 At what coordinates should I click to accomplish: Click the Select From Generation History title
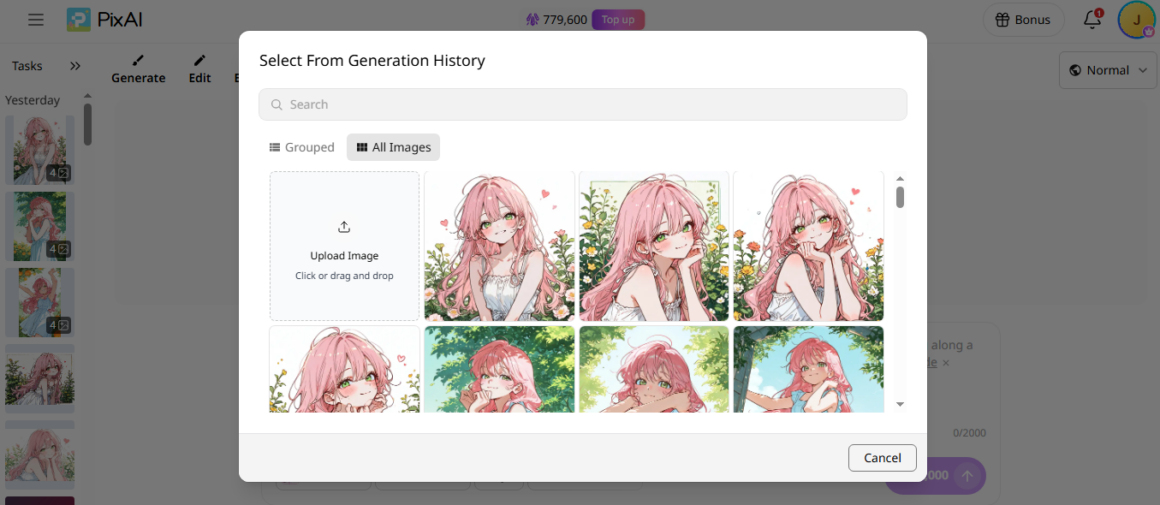click(372, 61)
